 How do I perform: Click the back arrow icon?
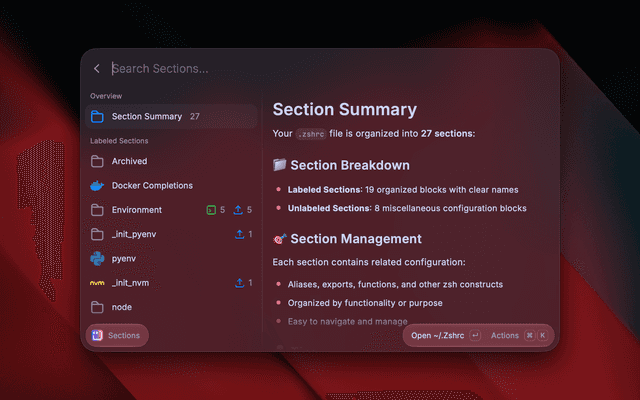(97, 69)
